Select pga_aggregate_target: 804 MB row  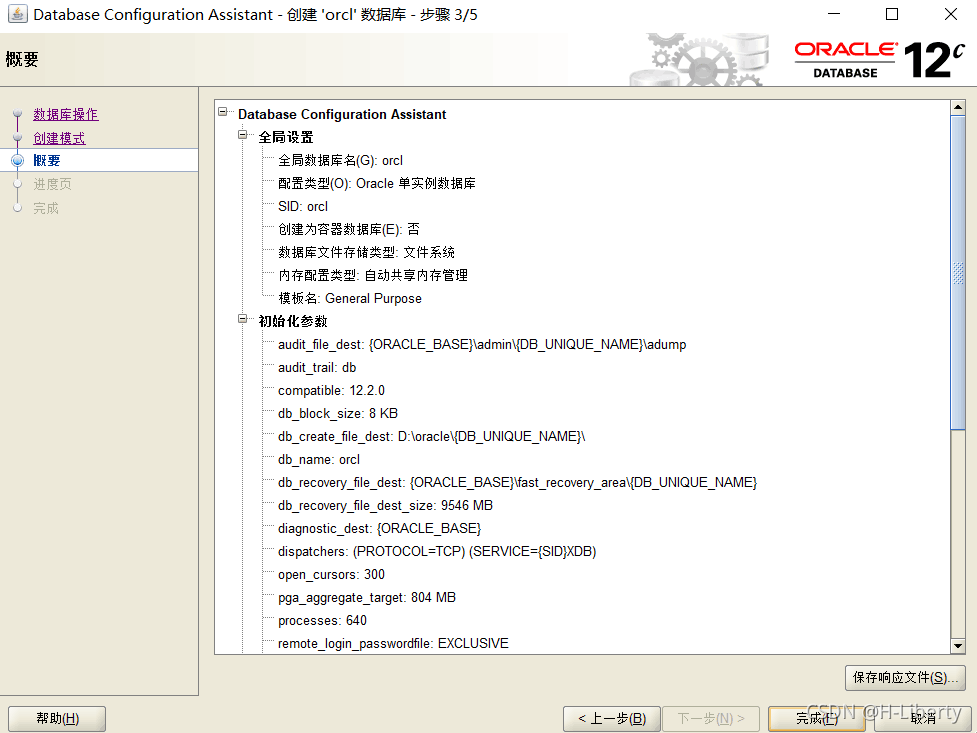coord(367,598)
